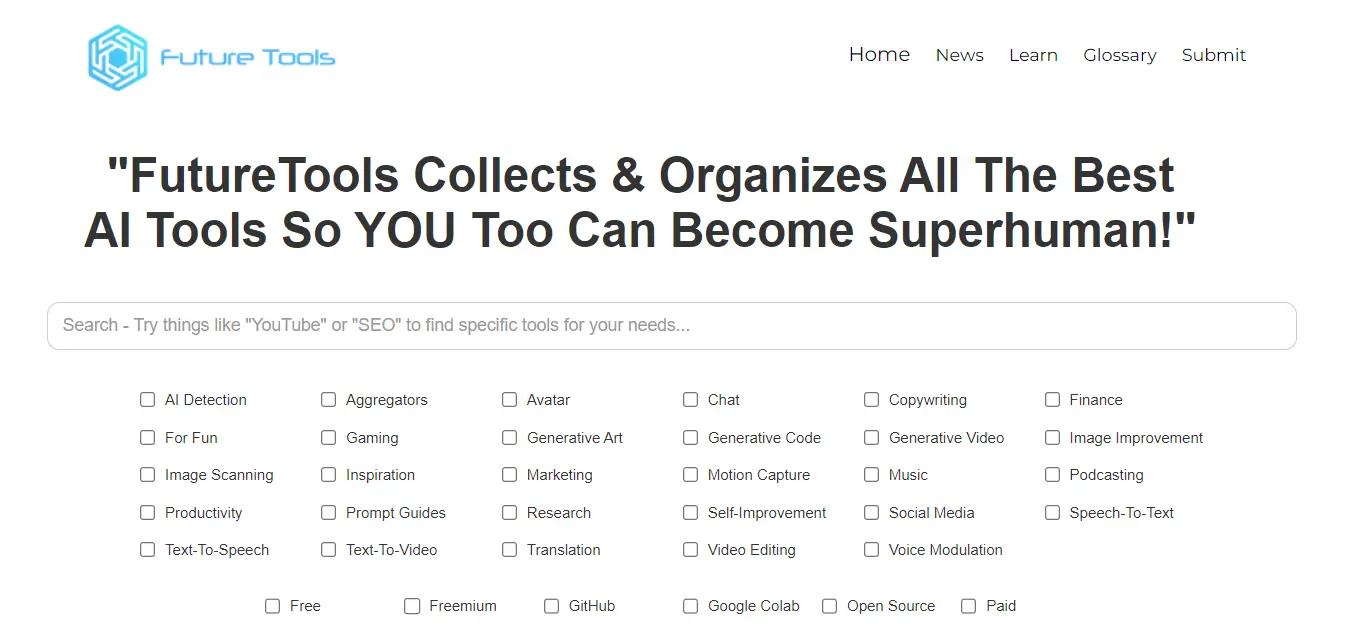Enable the Google Colab filter
This screenshot has width=1354, height=634.
click(x=690, y=606)
